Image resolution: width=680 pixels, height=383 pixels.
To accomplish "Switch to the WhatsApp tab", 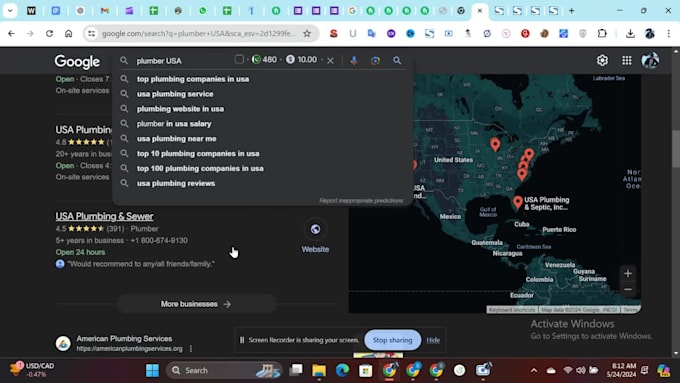I will pos(203,11).
